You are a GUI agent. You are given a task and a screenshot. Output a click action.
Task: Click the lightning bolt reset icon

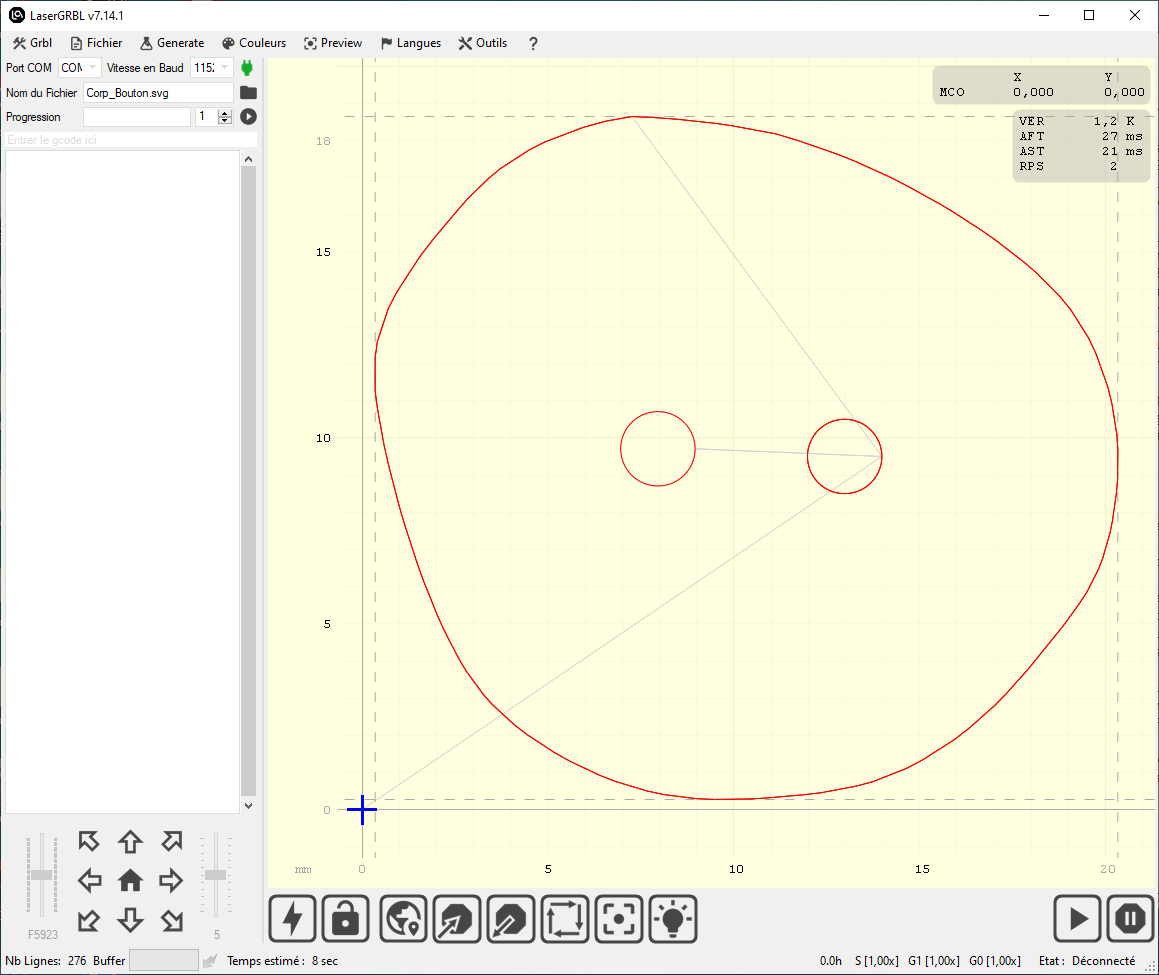(x=293, y=918)
